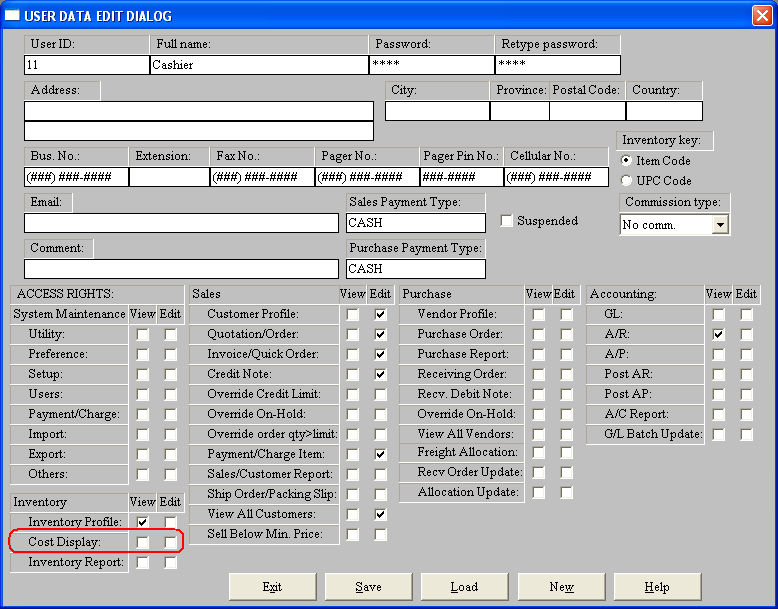Focus the Email input field
Screen dimensions: 778x609
pyautogui.click(x=181, y=223)
